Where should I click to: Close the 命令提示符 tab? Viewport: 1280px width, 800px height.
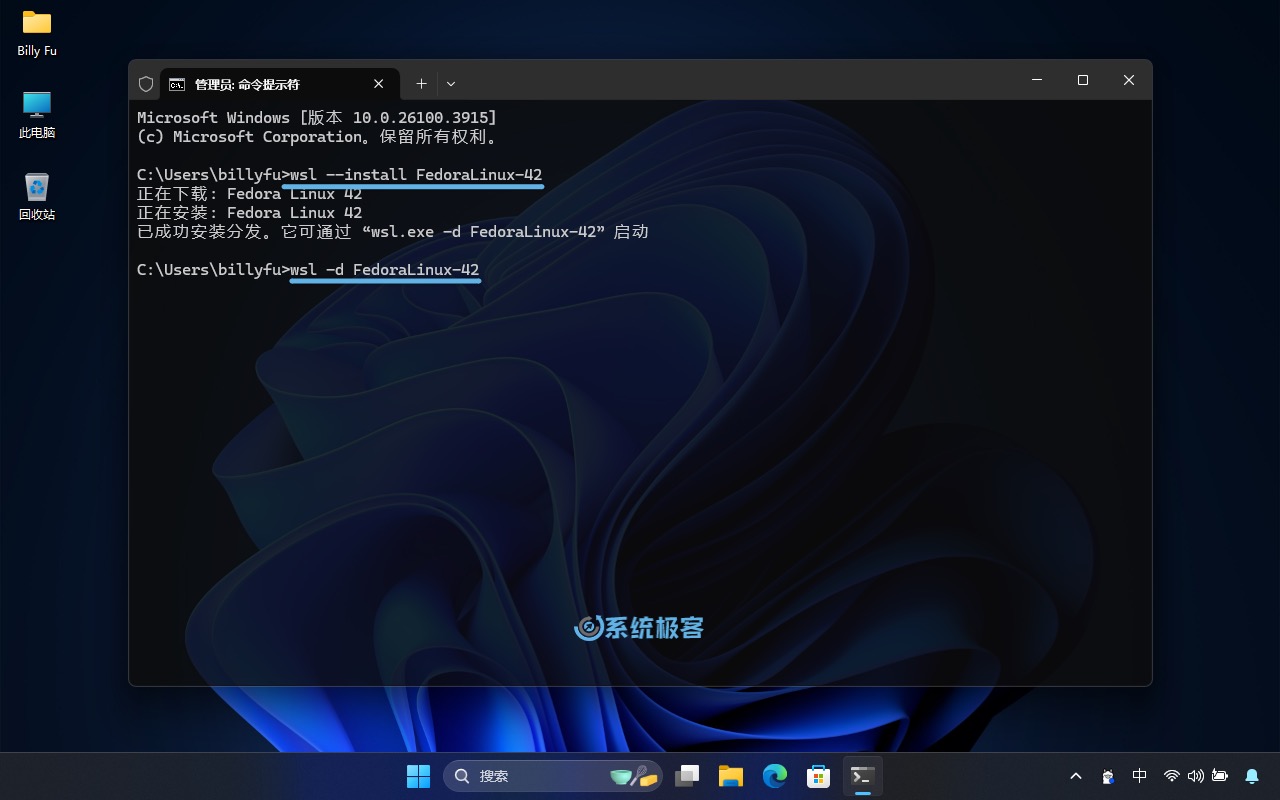[x=379, y=84]
